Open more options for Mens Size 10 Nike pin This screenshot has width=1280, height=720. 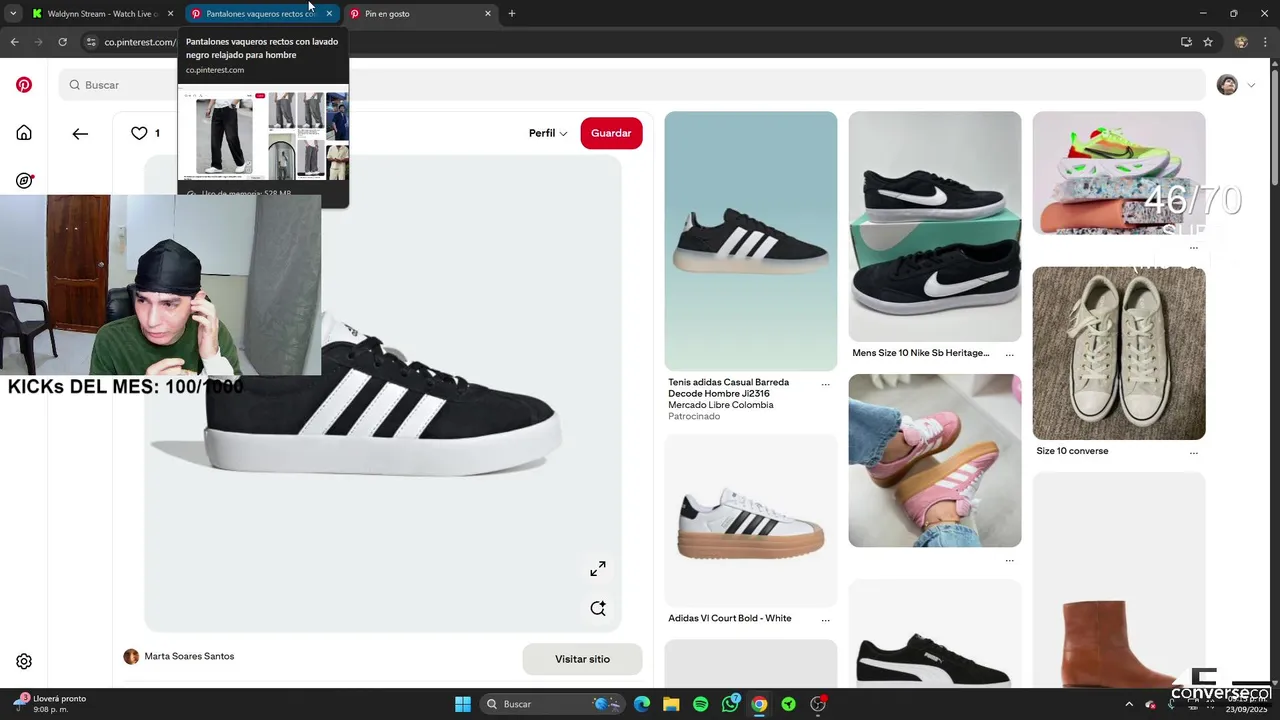[1009, 354]
